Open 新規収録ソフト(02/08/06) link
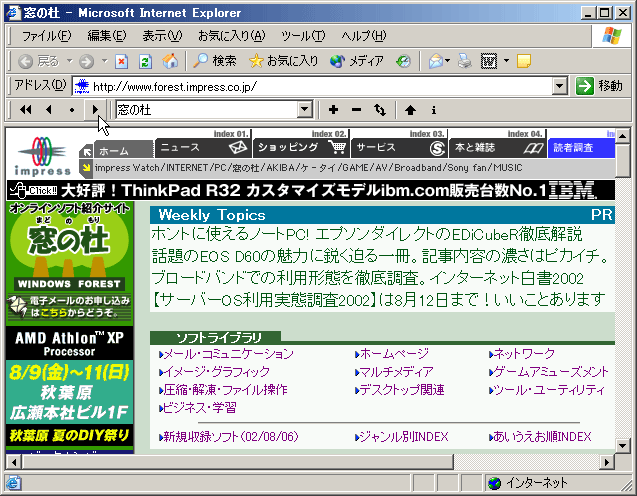 (229, 437)
